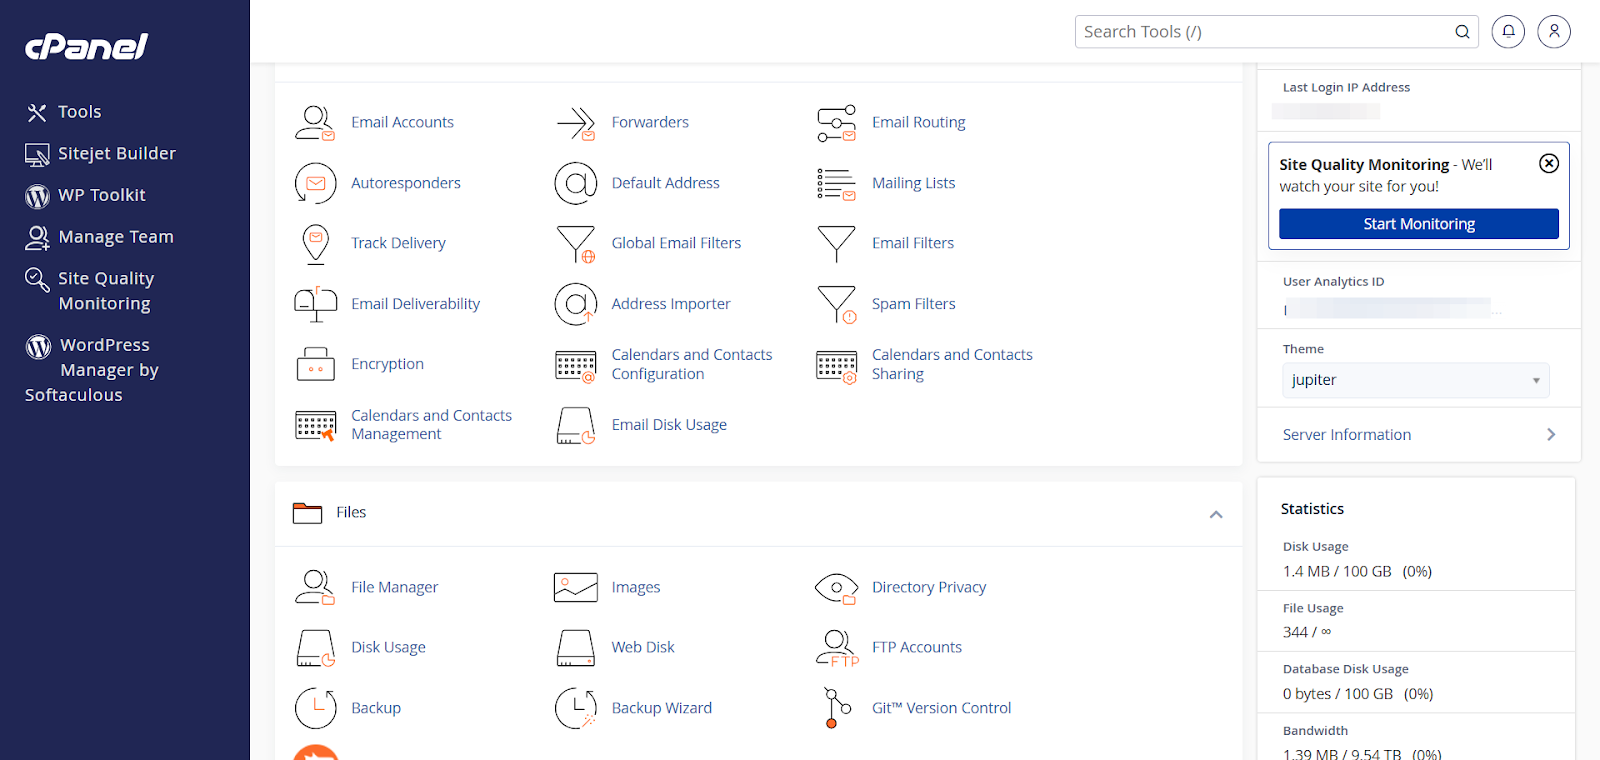The image size is (1600, 760).
Task: Dismiss the Site Quality Monitoring banner
Action: (x=1549, y=163)
